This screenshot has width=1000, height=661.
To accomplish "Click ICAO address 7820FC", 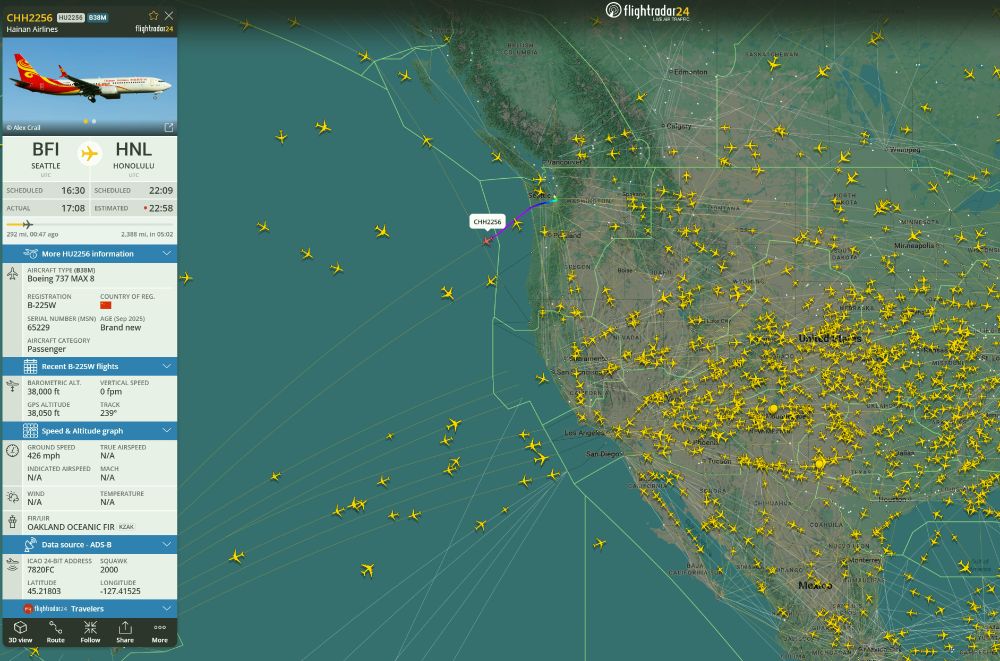I will click(41, 570).
